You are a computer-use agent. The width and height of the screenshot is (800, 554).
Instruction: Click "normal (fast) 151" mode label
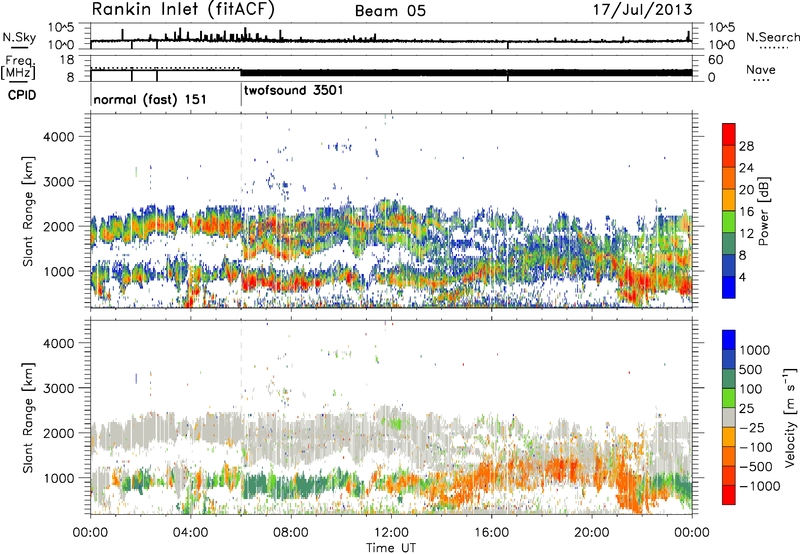pyautogui.click(x=150, y=99)
